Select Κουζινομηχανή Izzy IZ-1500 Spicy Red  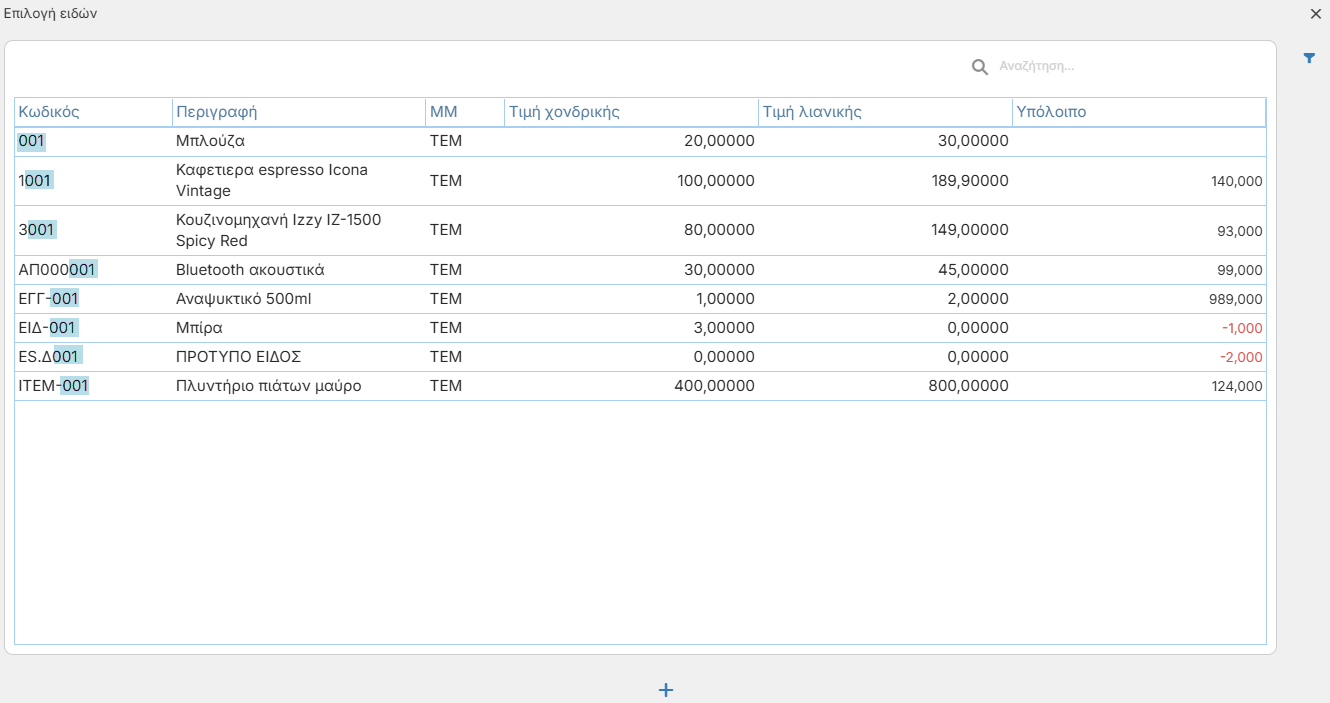[640, 230]
